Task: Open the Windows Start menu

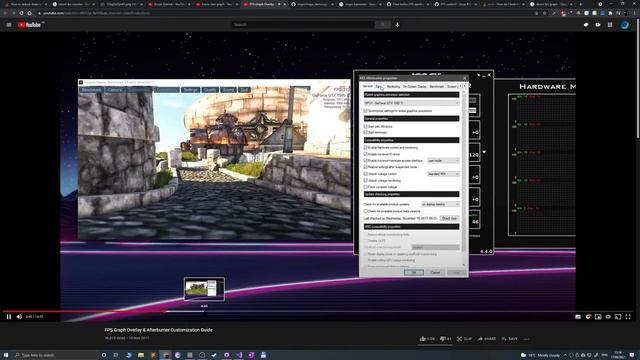Action: coord(6,355)
